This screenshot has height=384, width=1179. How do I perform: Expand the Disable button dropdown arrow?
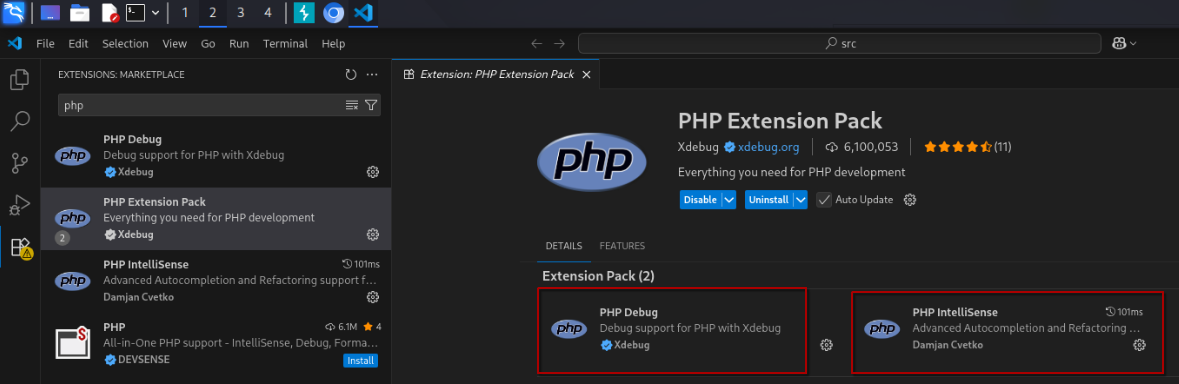click(x=728, y=200)
